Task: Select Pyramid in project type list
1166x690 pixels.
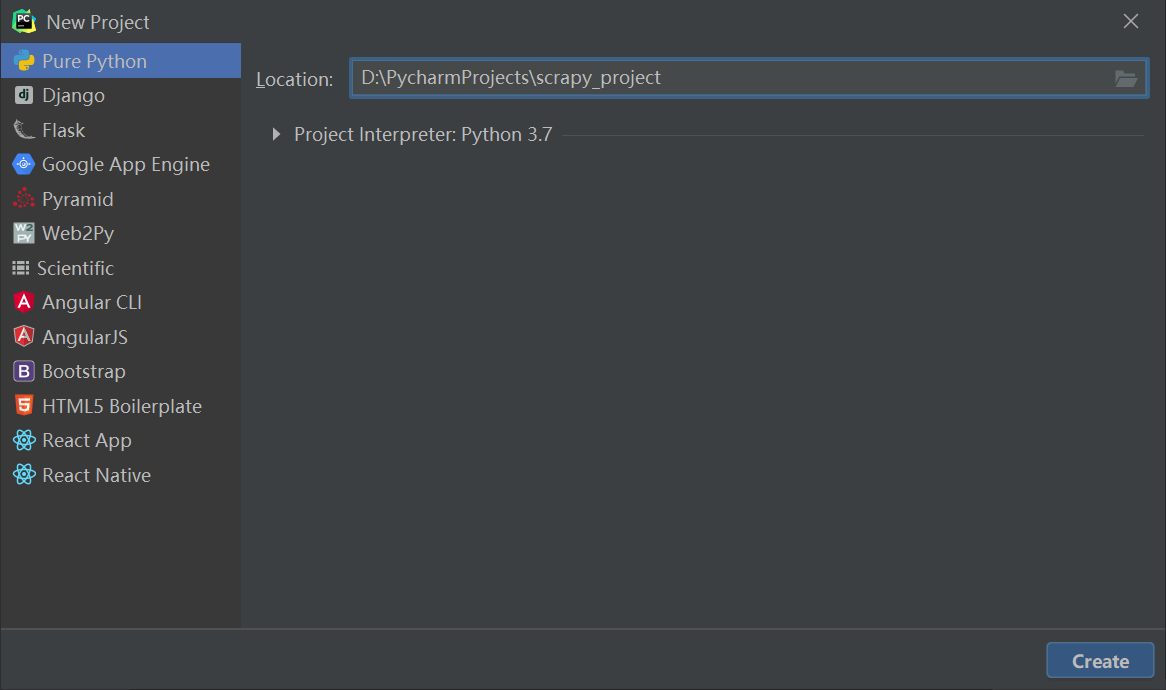Action: pyautogui.click(x=77, y=199)
